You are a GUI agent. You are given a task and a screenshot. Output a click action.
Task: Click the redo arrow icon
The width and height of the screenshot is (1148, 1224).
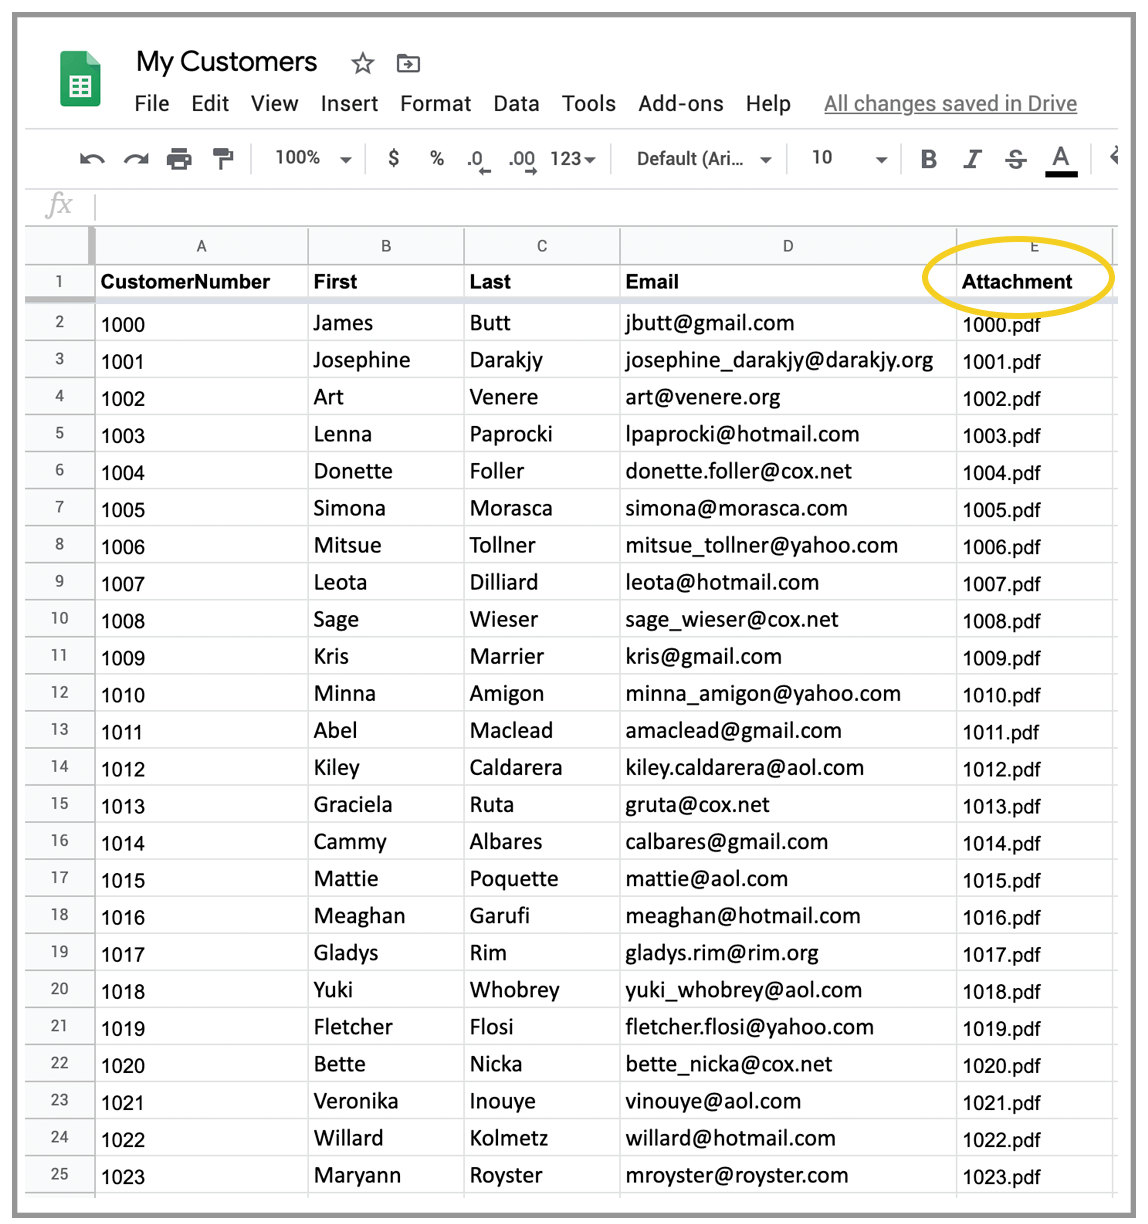[x=136, y=159]
